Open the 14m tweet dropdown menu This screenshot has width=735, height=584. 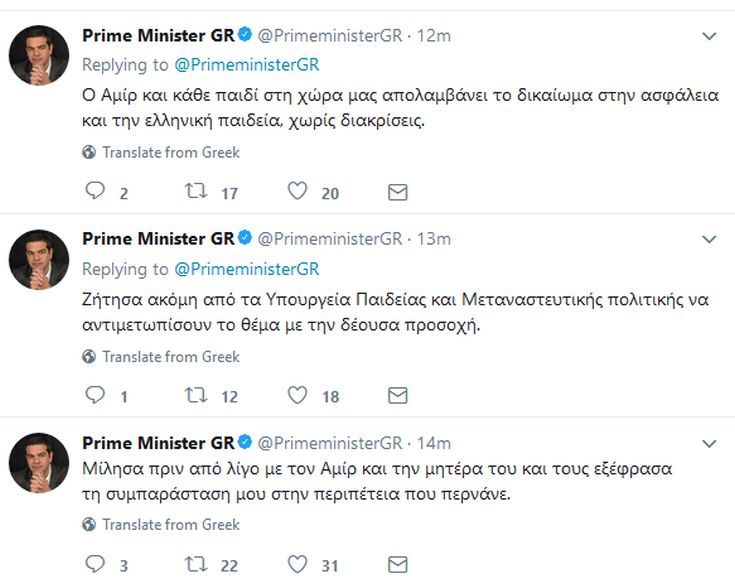coord(709,443)
